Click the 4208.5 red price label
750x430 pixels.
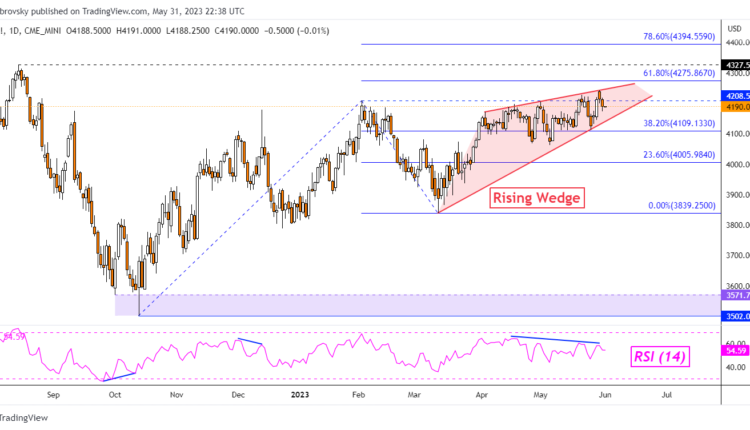[735, 95]
